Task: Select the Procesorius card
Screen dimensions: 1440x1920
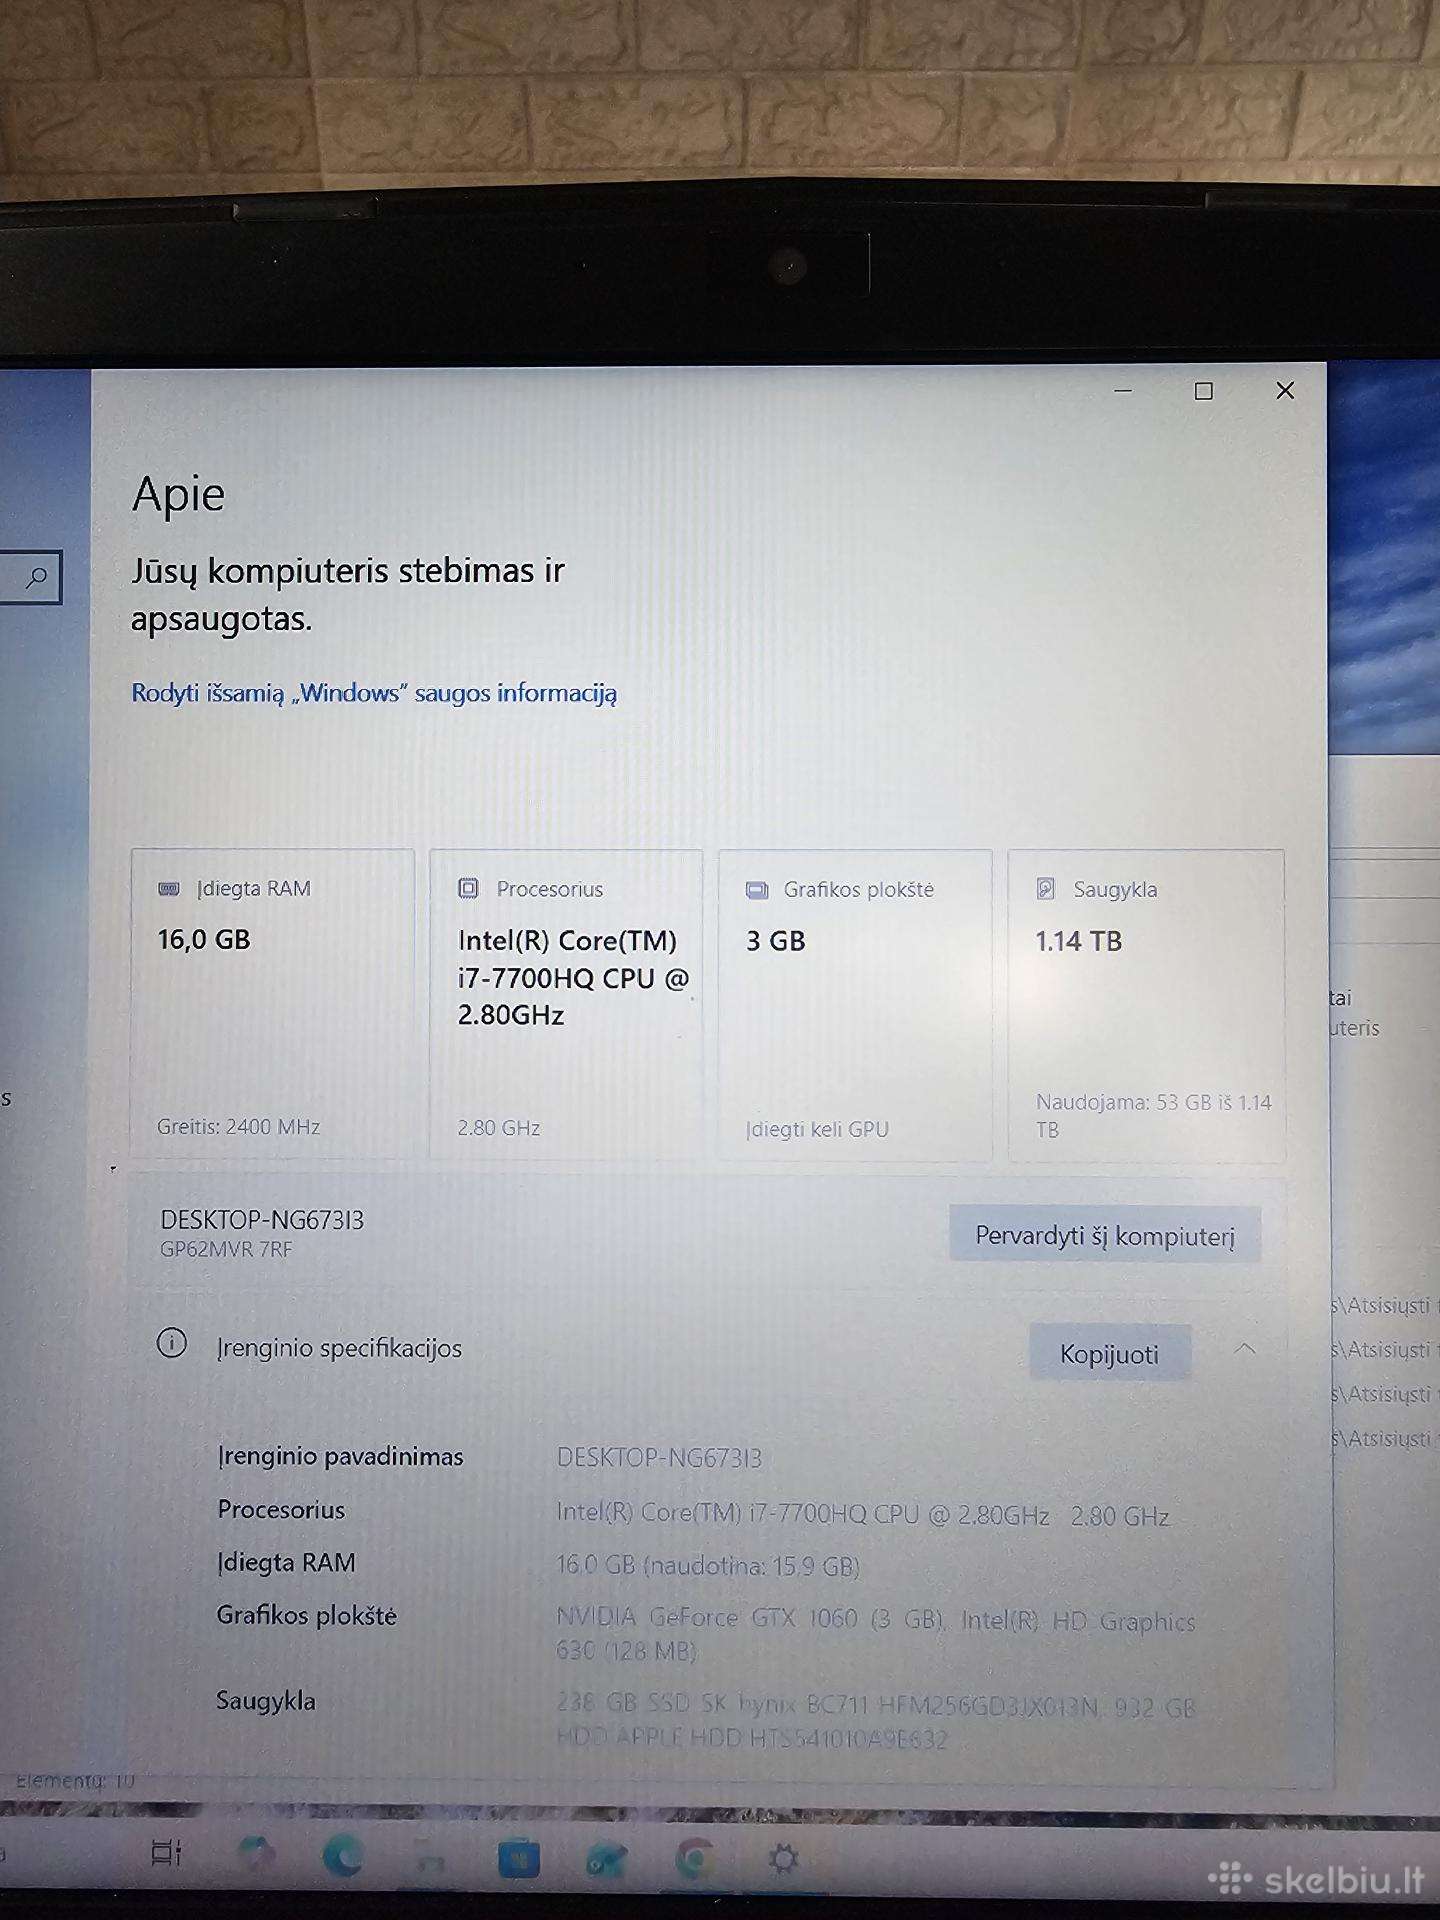Action: (x=566, y=1005)
